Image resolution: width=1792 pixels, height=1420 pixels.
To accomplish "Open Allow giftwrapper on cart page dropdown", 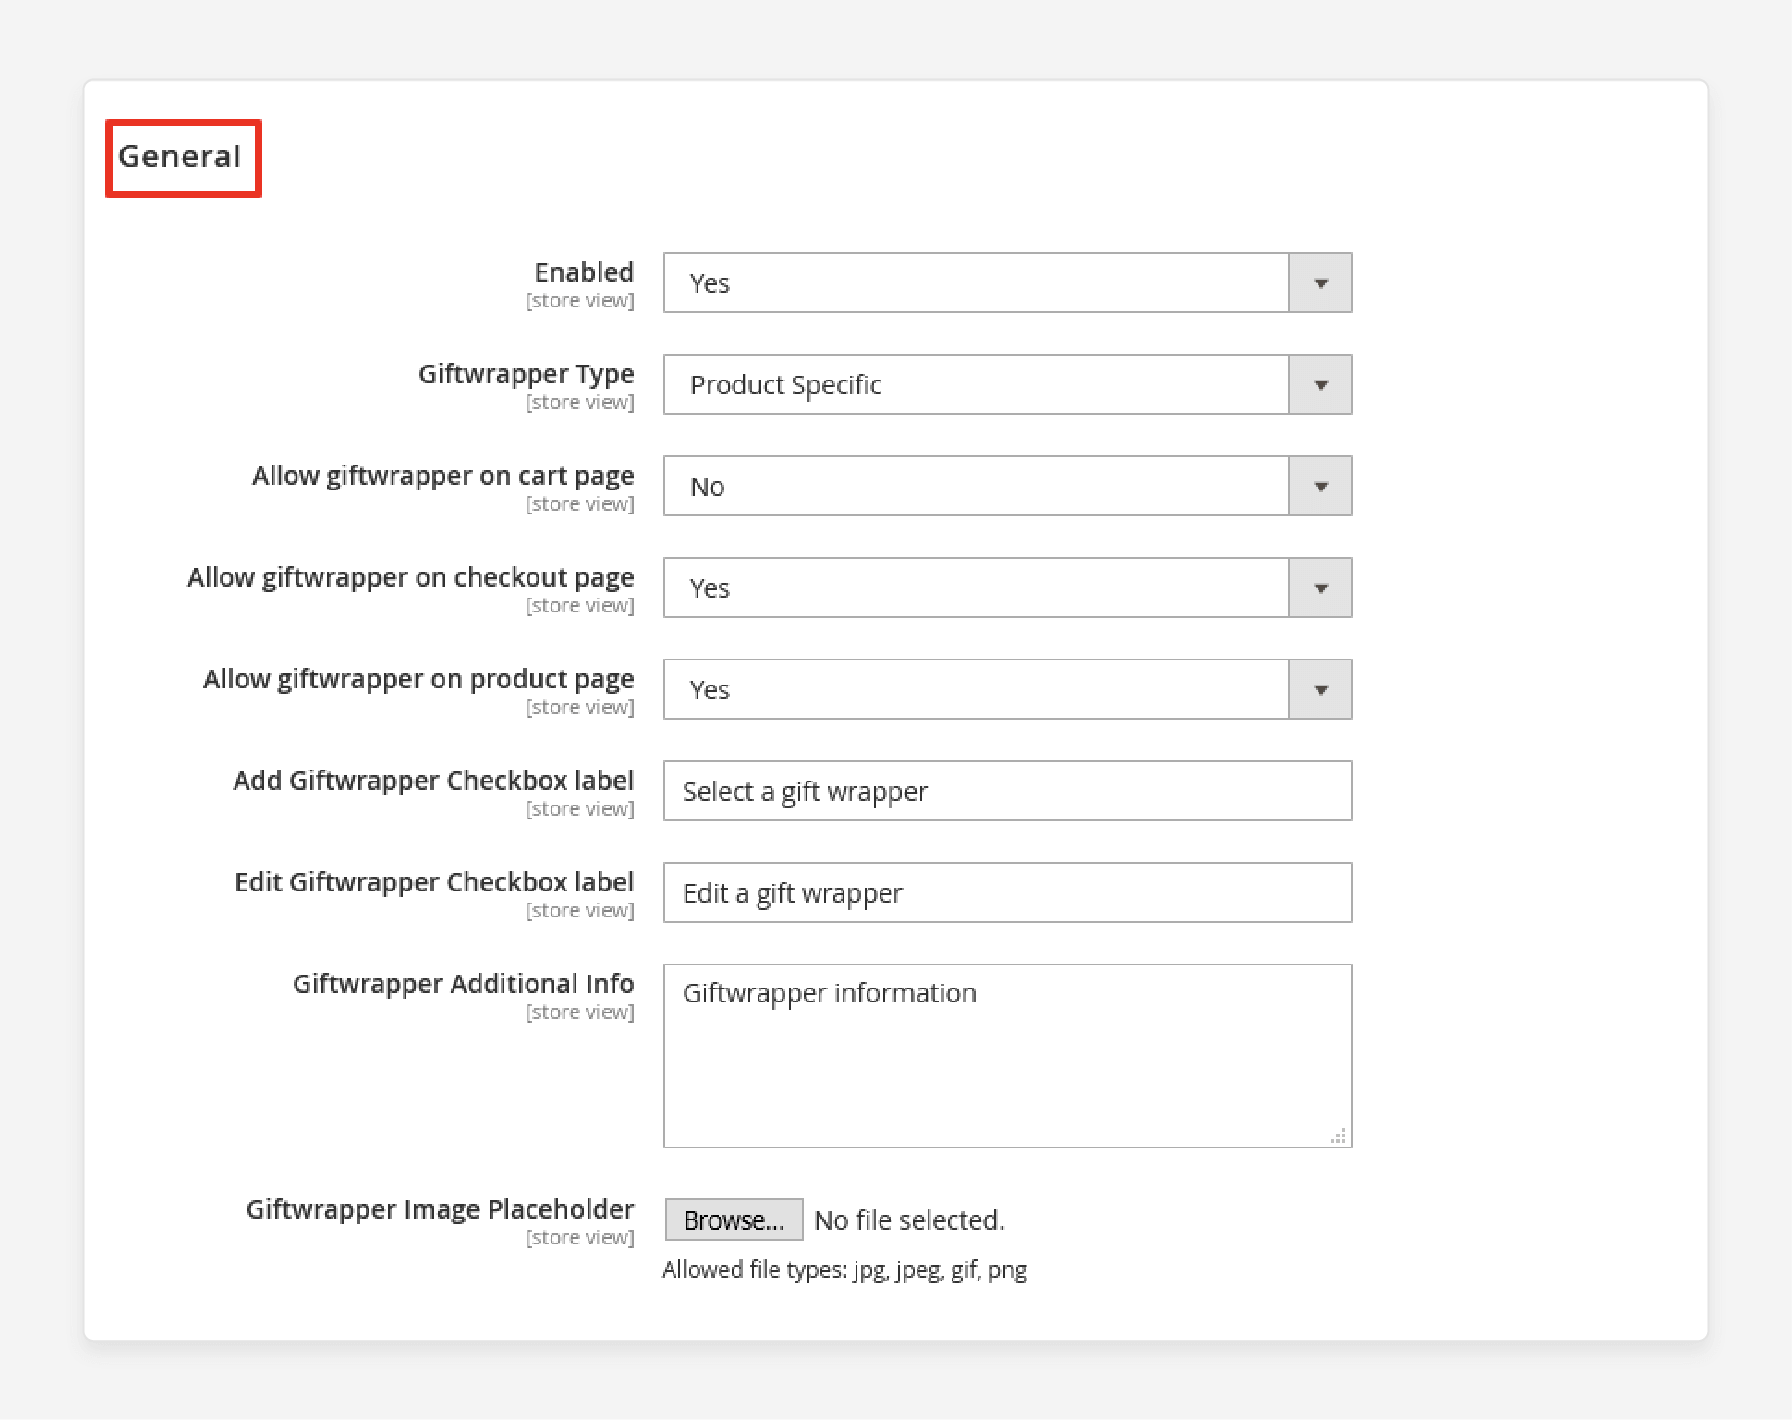I will 1007,486.
